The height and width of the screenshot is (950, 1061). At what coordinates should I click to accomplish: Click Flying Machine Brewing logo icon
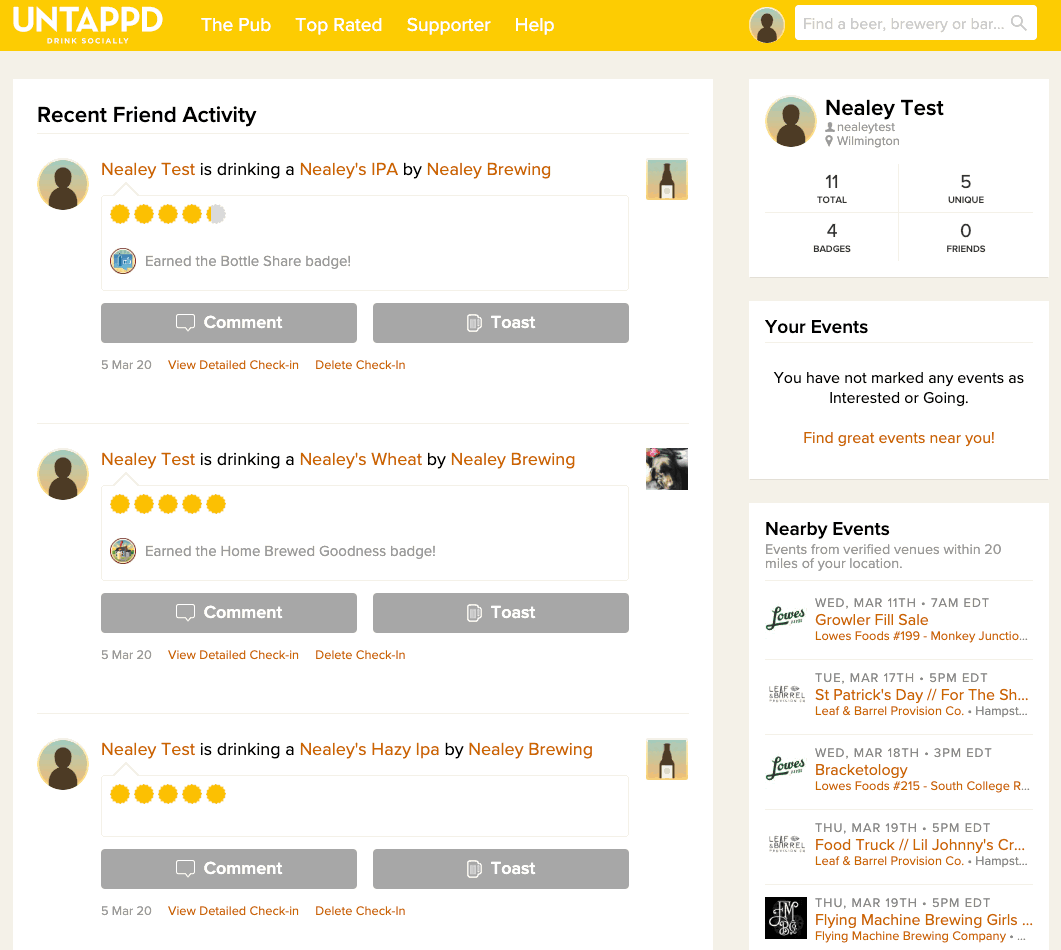pos(786,918)
